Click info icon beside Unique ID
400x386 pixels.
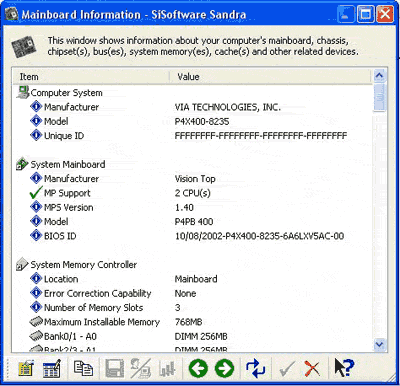[x=36, y=135]
